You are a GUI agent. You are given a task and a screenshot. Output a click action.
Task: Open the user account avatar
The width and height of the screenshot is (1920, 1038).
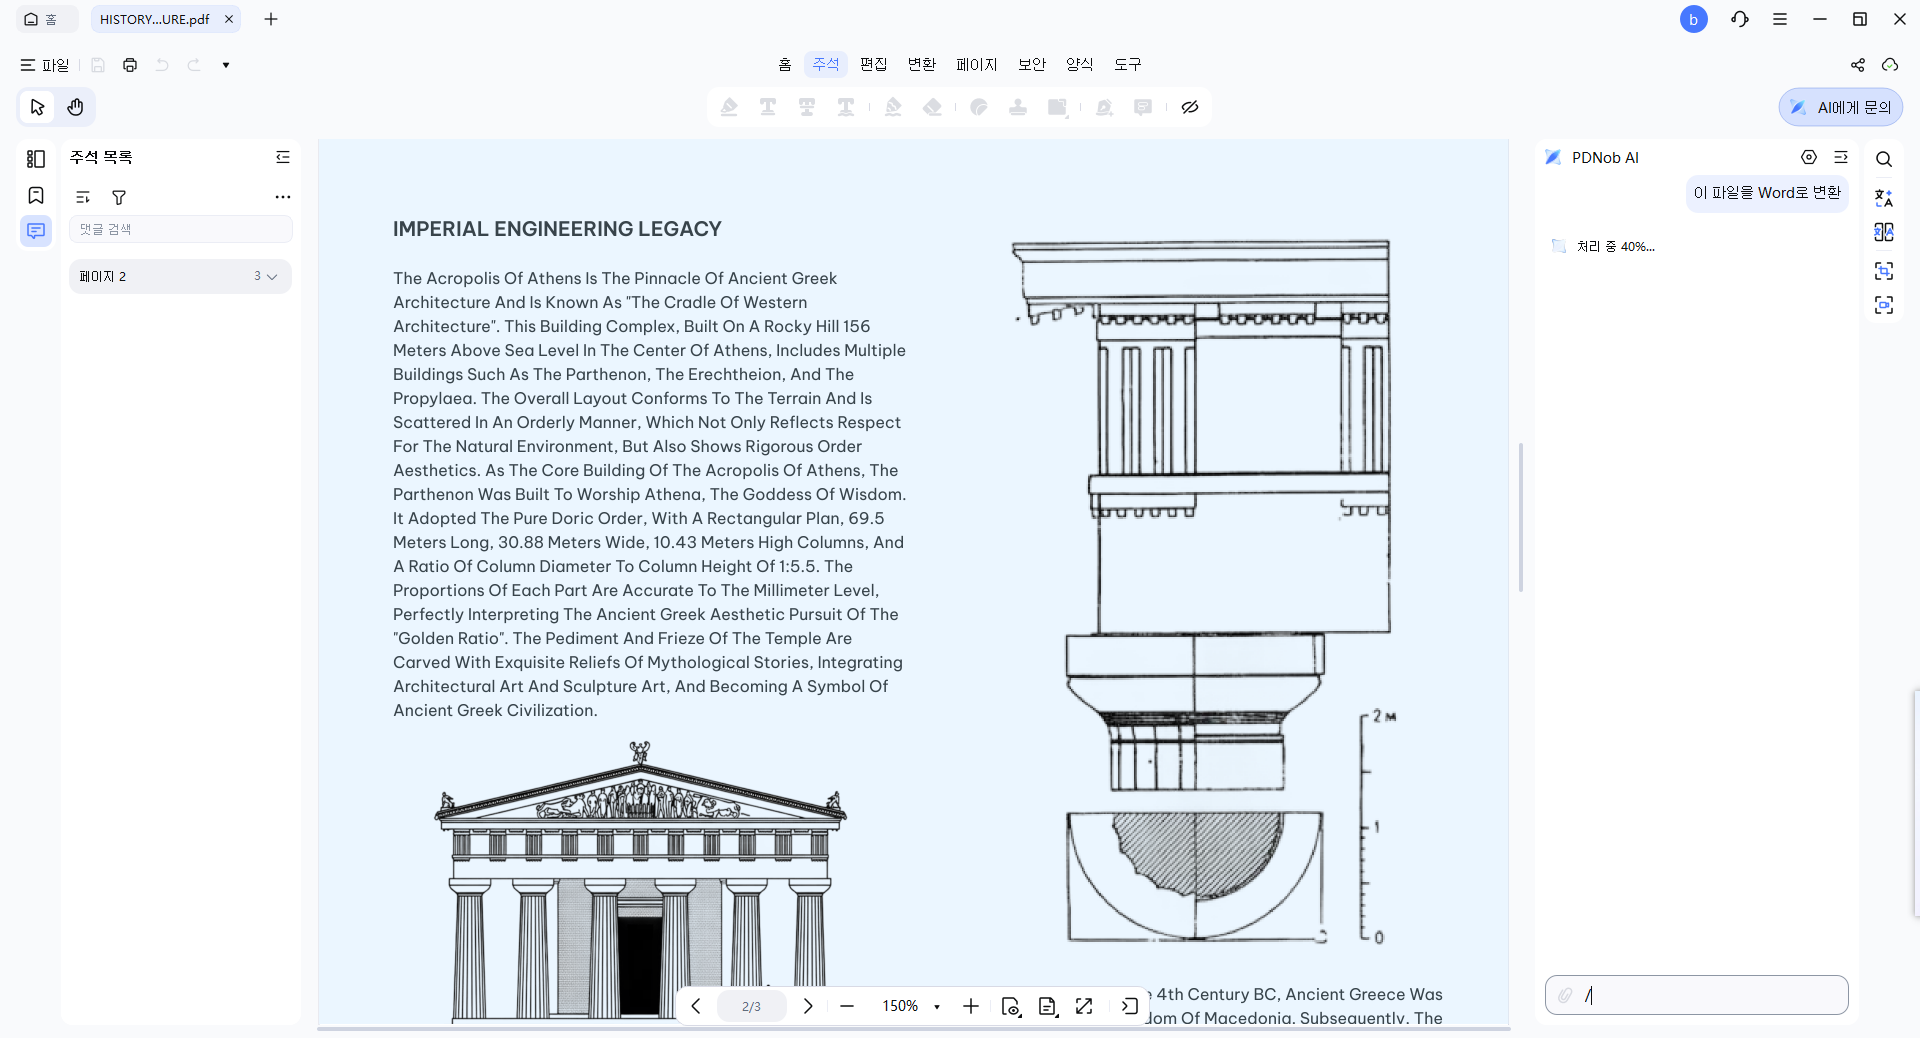pos(1694,19)
